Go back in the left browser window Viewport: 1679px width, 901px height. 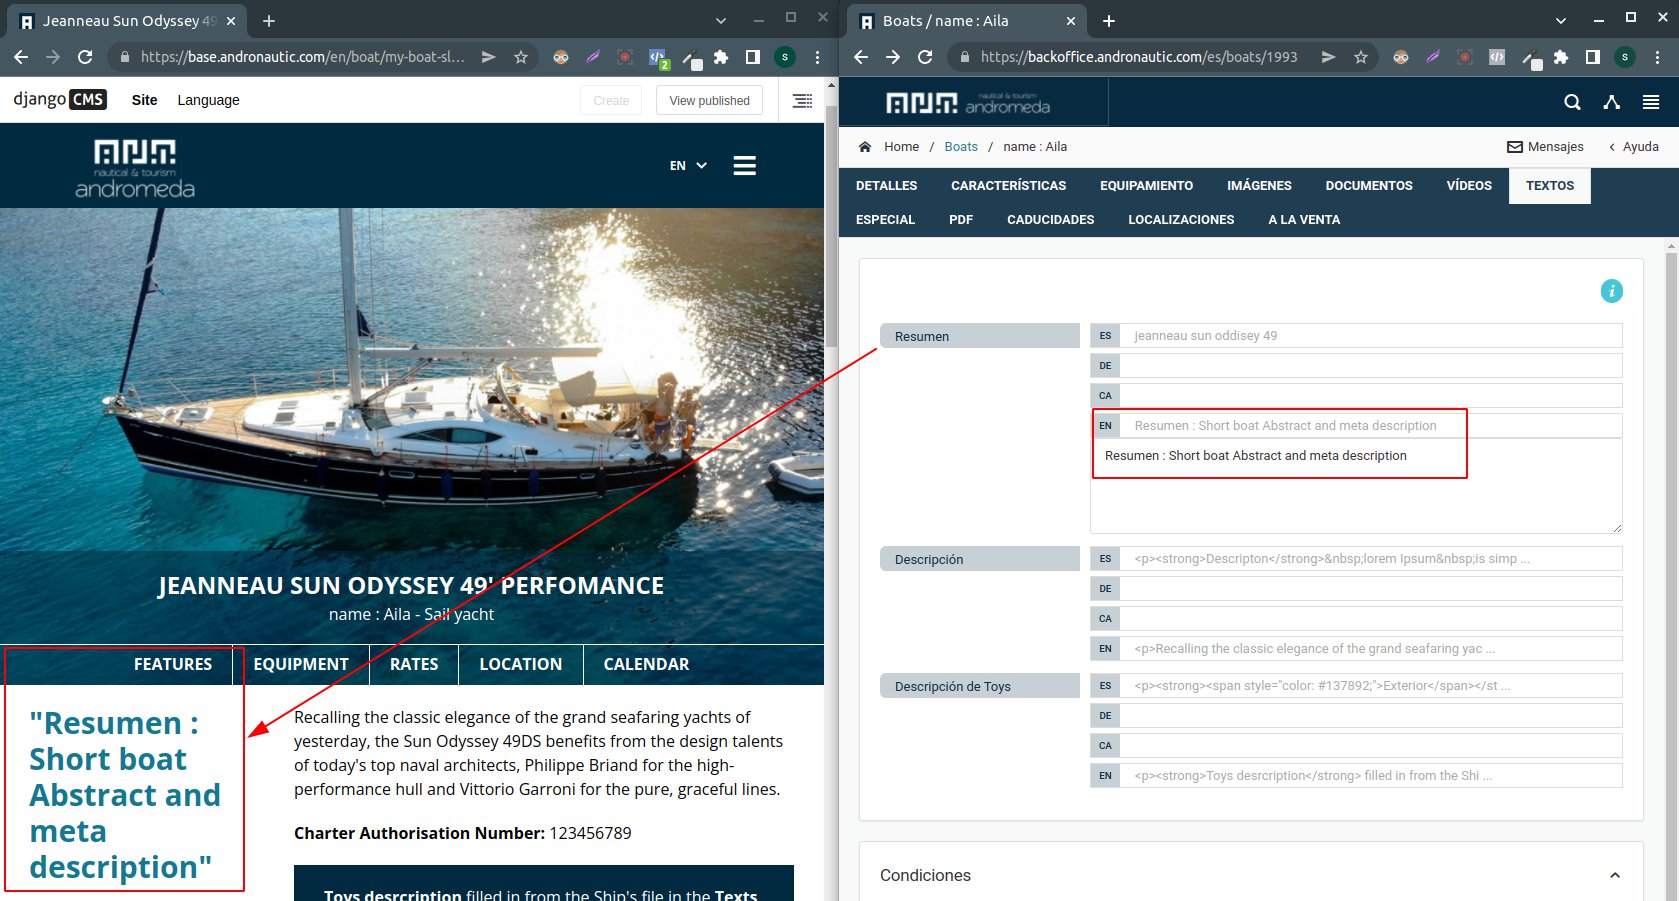coord(21,57)
